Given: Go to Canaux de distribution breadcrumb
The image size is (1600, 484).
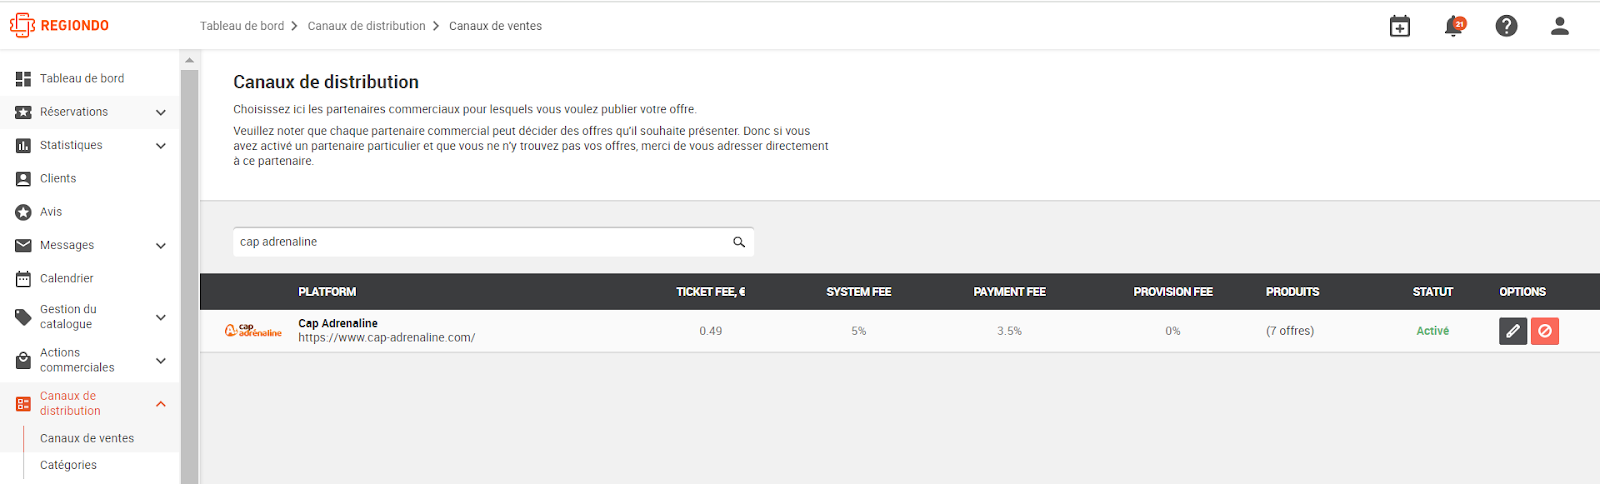Looking at the screenshot, I should pyautogui.click(x=366, y=26).
